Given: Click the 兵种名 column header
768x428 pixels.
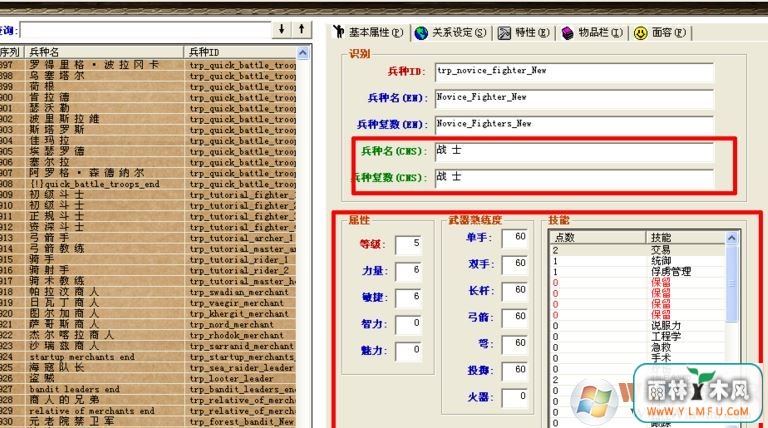Looking at the screenshot, I should 104,52.
